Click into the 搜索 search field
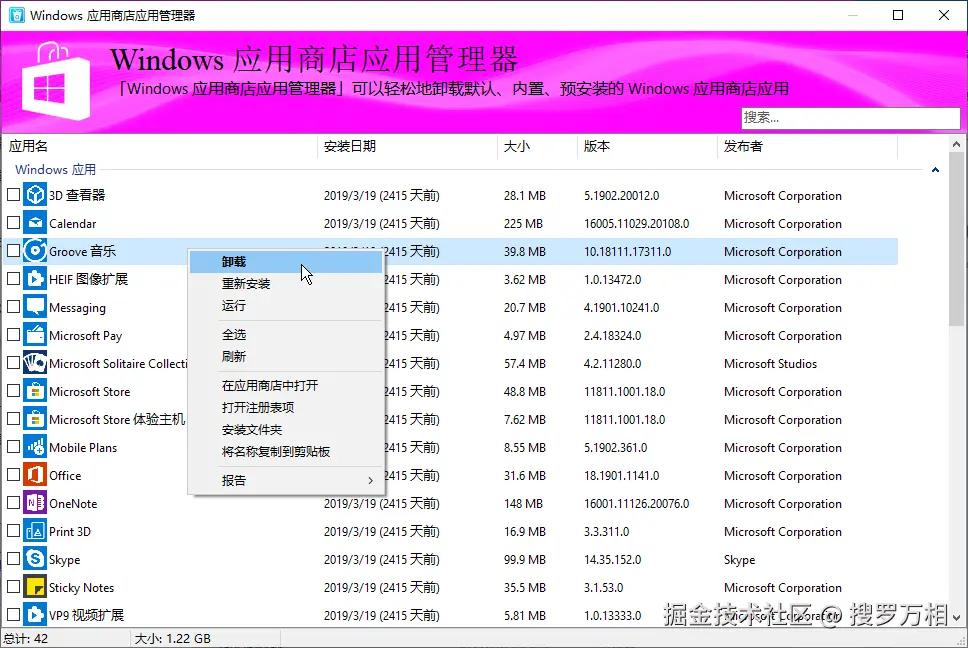968x648 pixels. click(850, 117)
